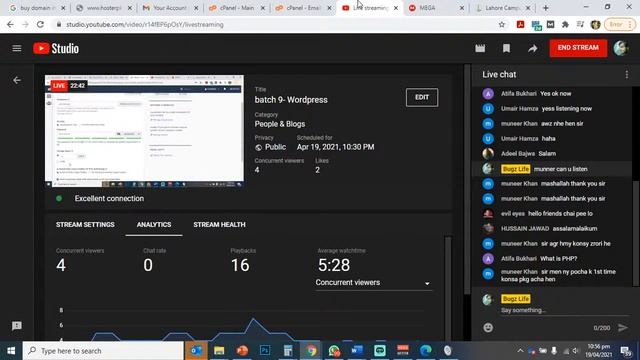Screen dimensions: 640x360
Task: Click the Average watchtime value 5:28
Action: click(333, 265)
